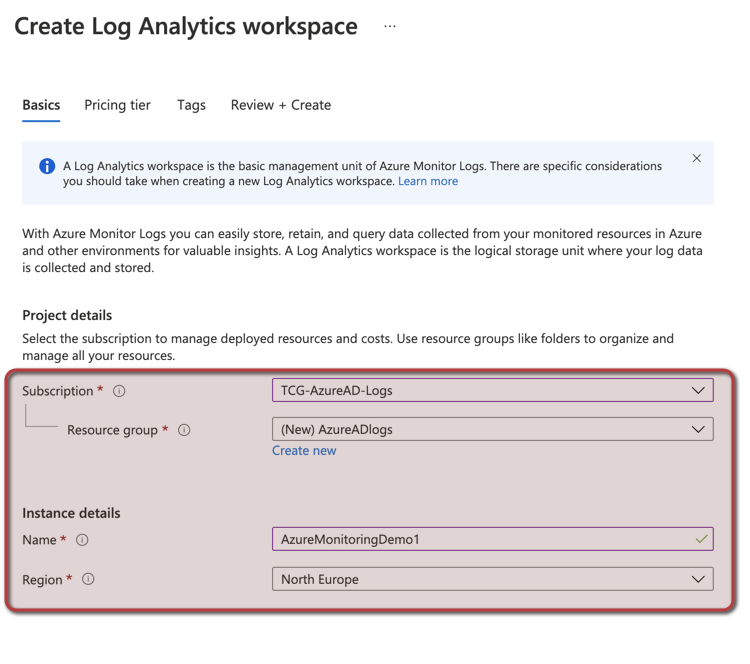Click the info icon next to Region
Viewport: 750px width, 664px height.
(x=88, y=579)
